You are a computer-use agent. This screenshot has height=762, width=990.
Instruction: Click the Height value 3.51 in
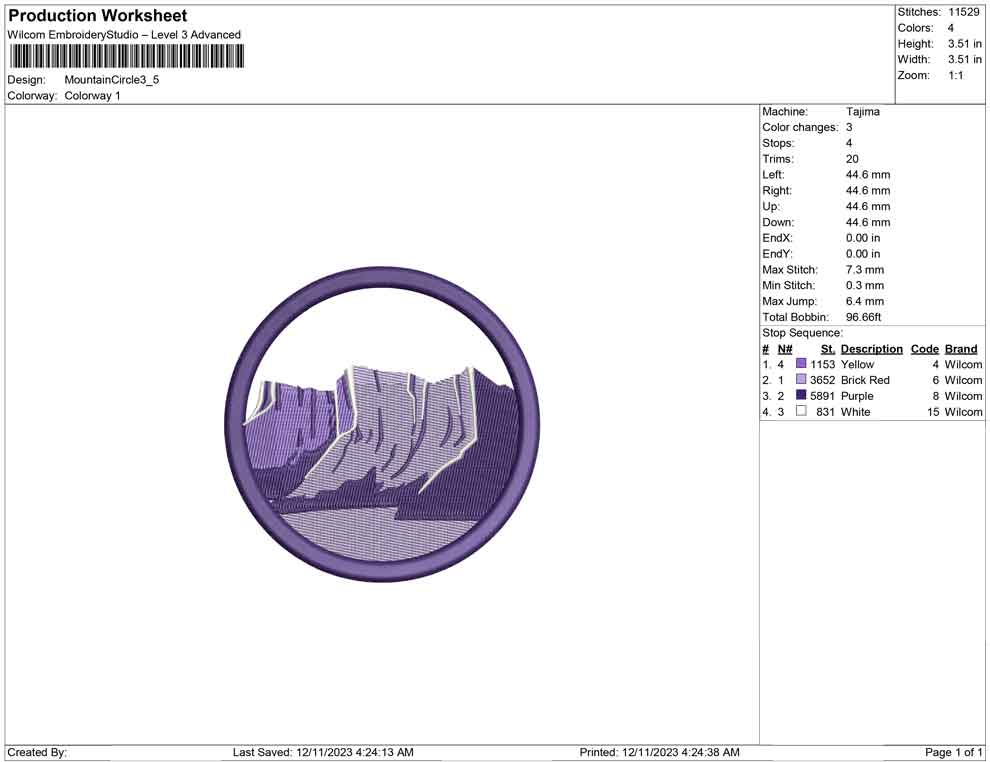[x=965, y=44]
